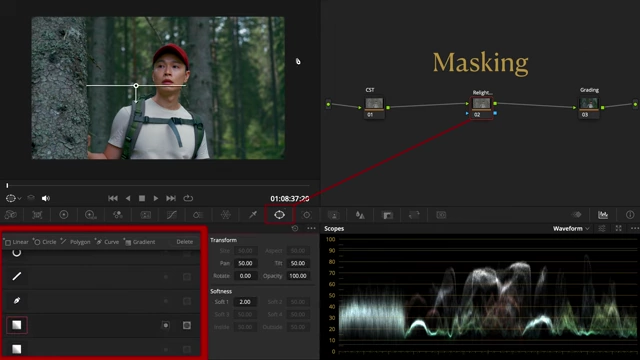Stop playback
Viewport: 640px width, 360px height.
coord(142,198)
